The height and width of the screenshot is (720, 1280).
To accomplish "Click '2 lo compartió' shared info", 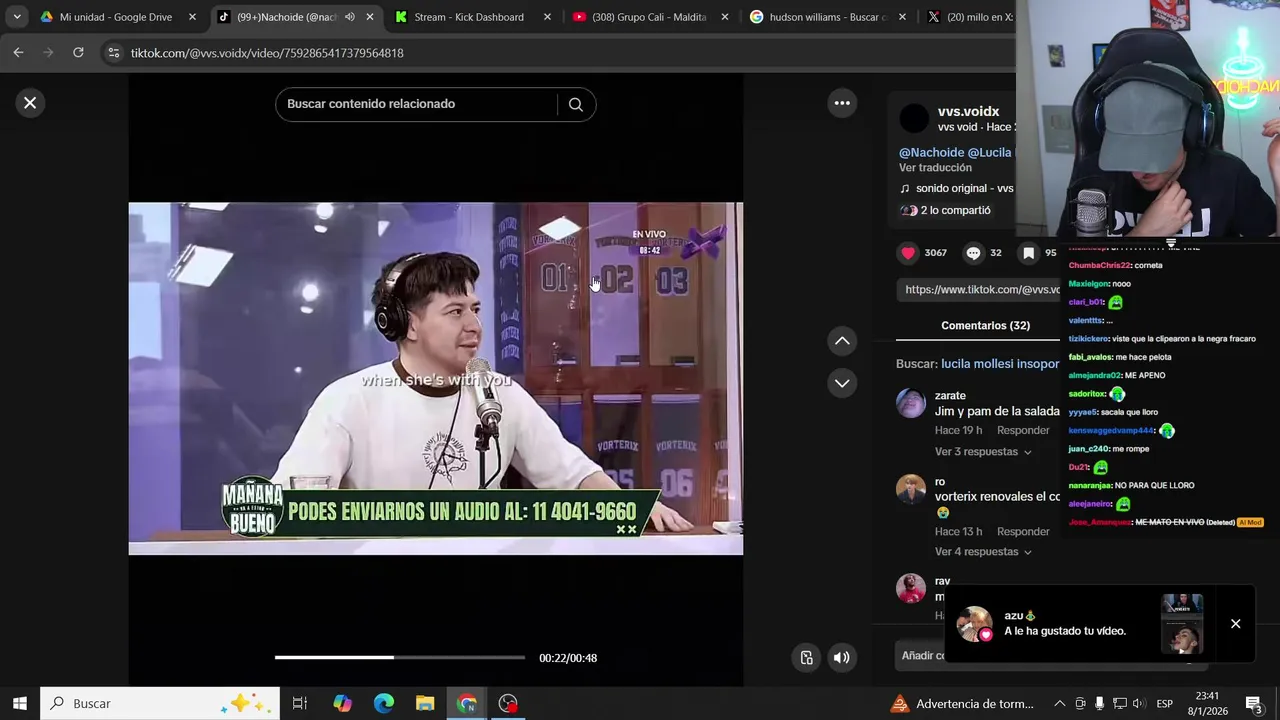I will (945, 210).
